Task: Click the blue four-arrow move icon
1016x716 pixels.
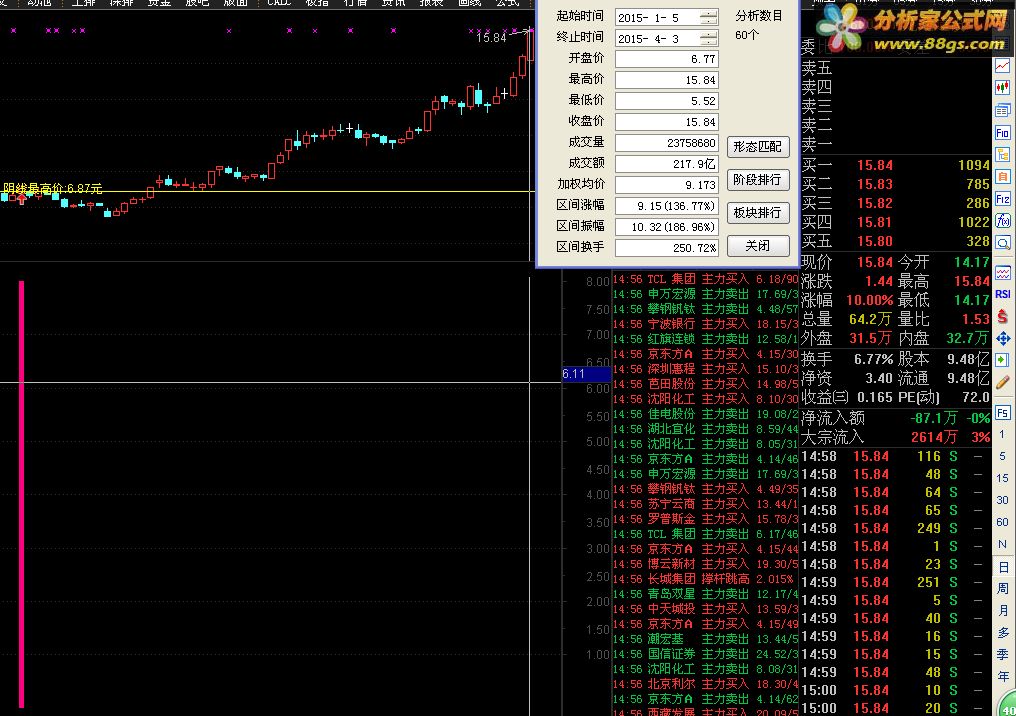Action: [1002, 338]
